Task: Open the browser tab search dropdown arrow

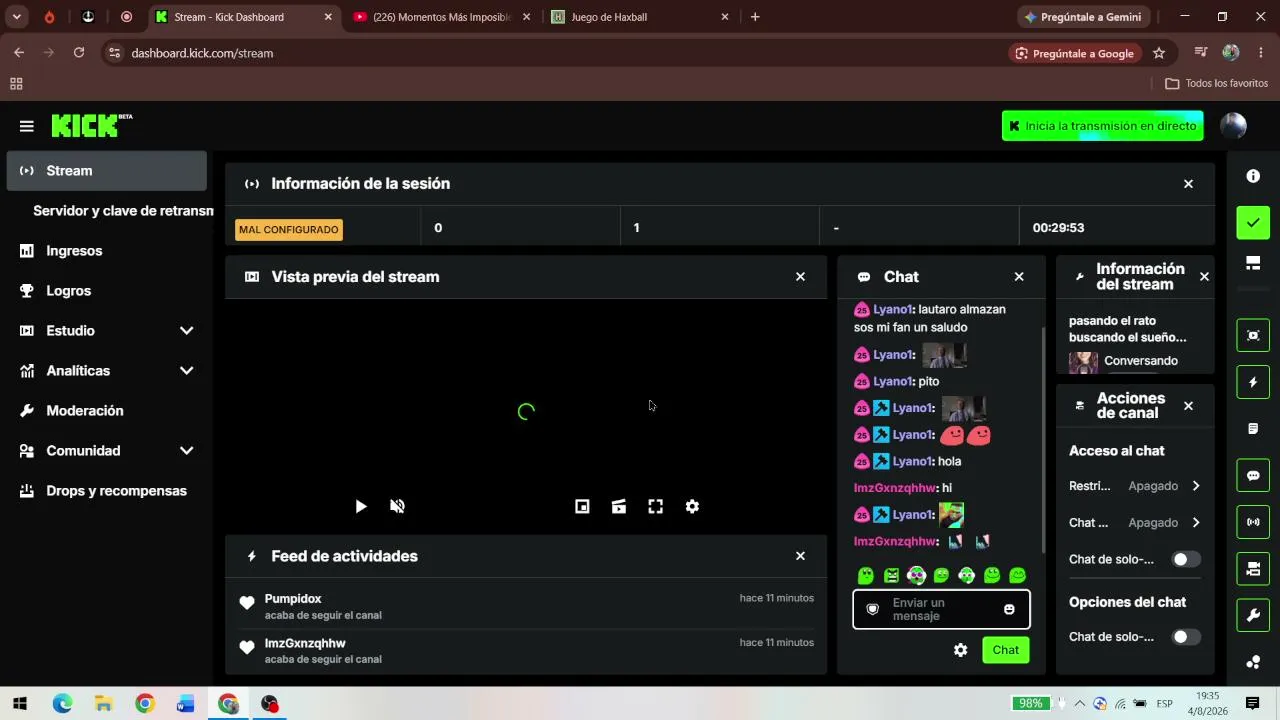Action: coord(17,17)
